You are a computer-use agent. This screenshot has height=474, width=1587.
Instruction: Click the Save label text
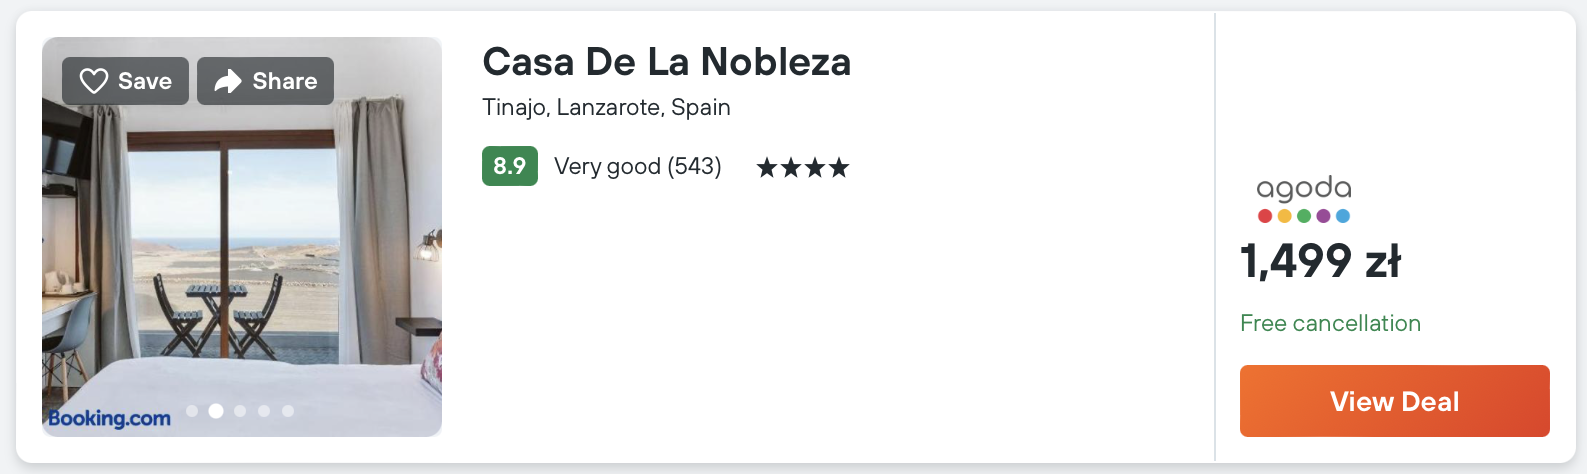145,81
